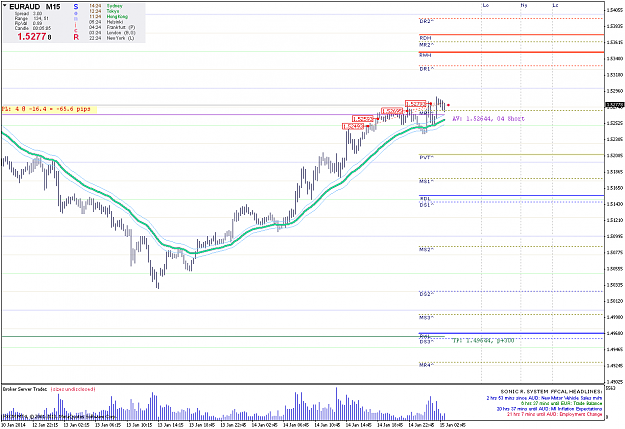Click the Tokyo session clock row
The width and height of the screenshot is (625, 429).
105,11
